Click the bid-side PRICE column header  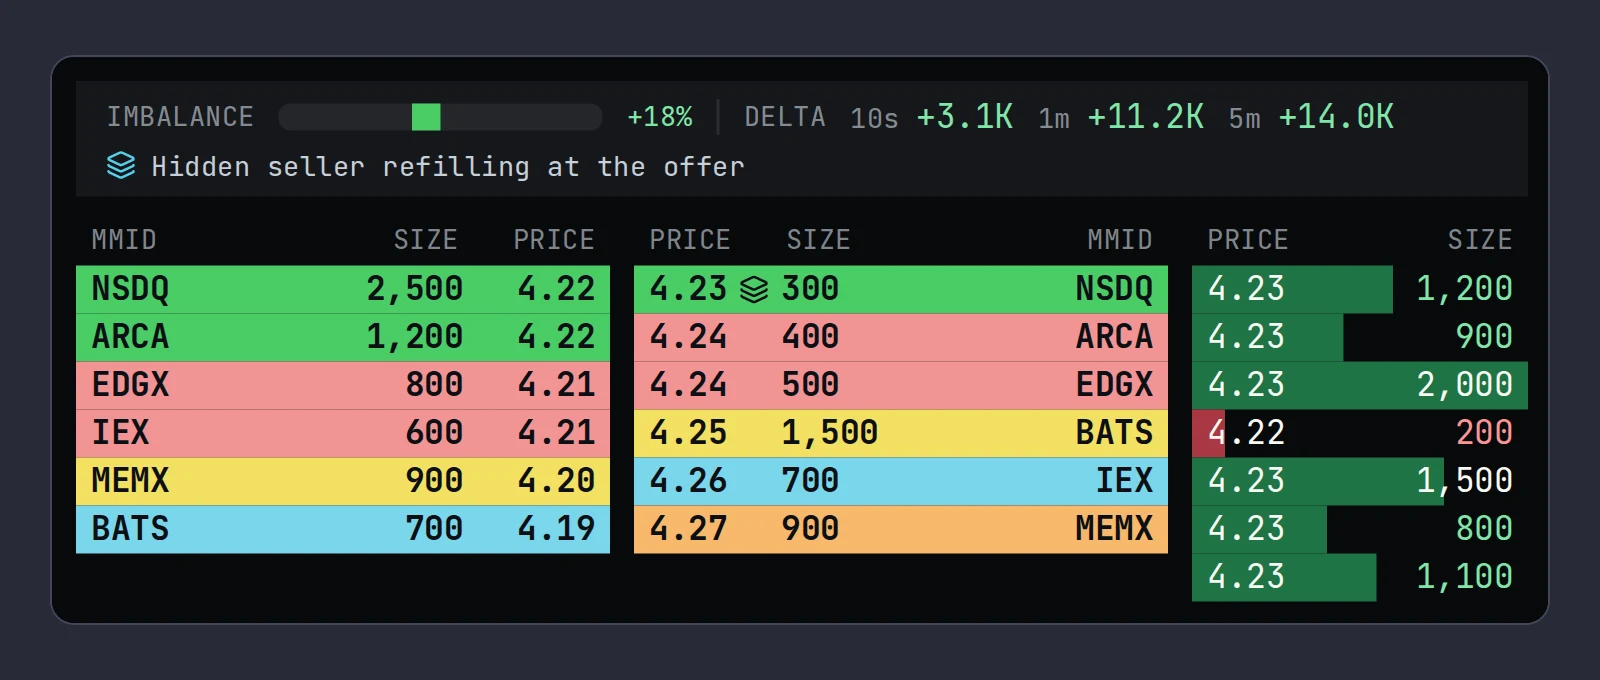click(554, 240)
